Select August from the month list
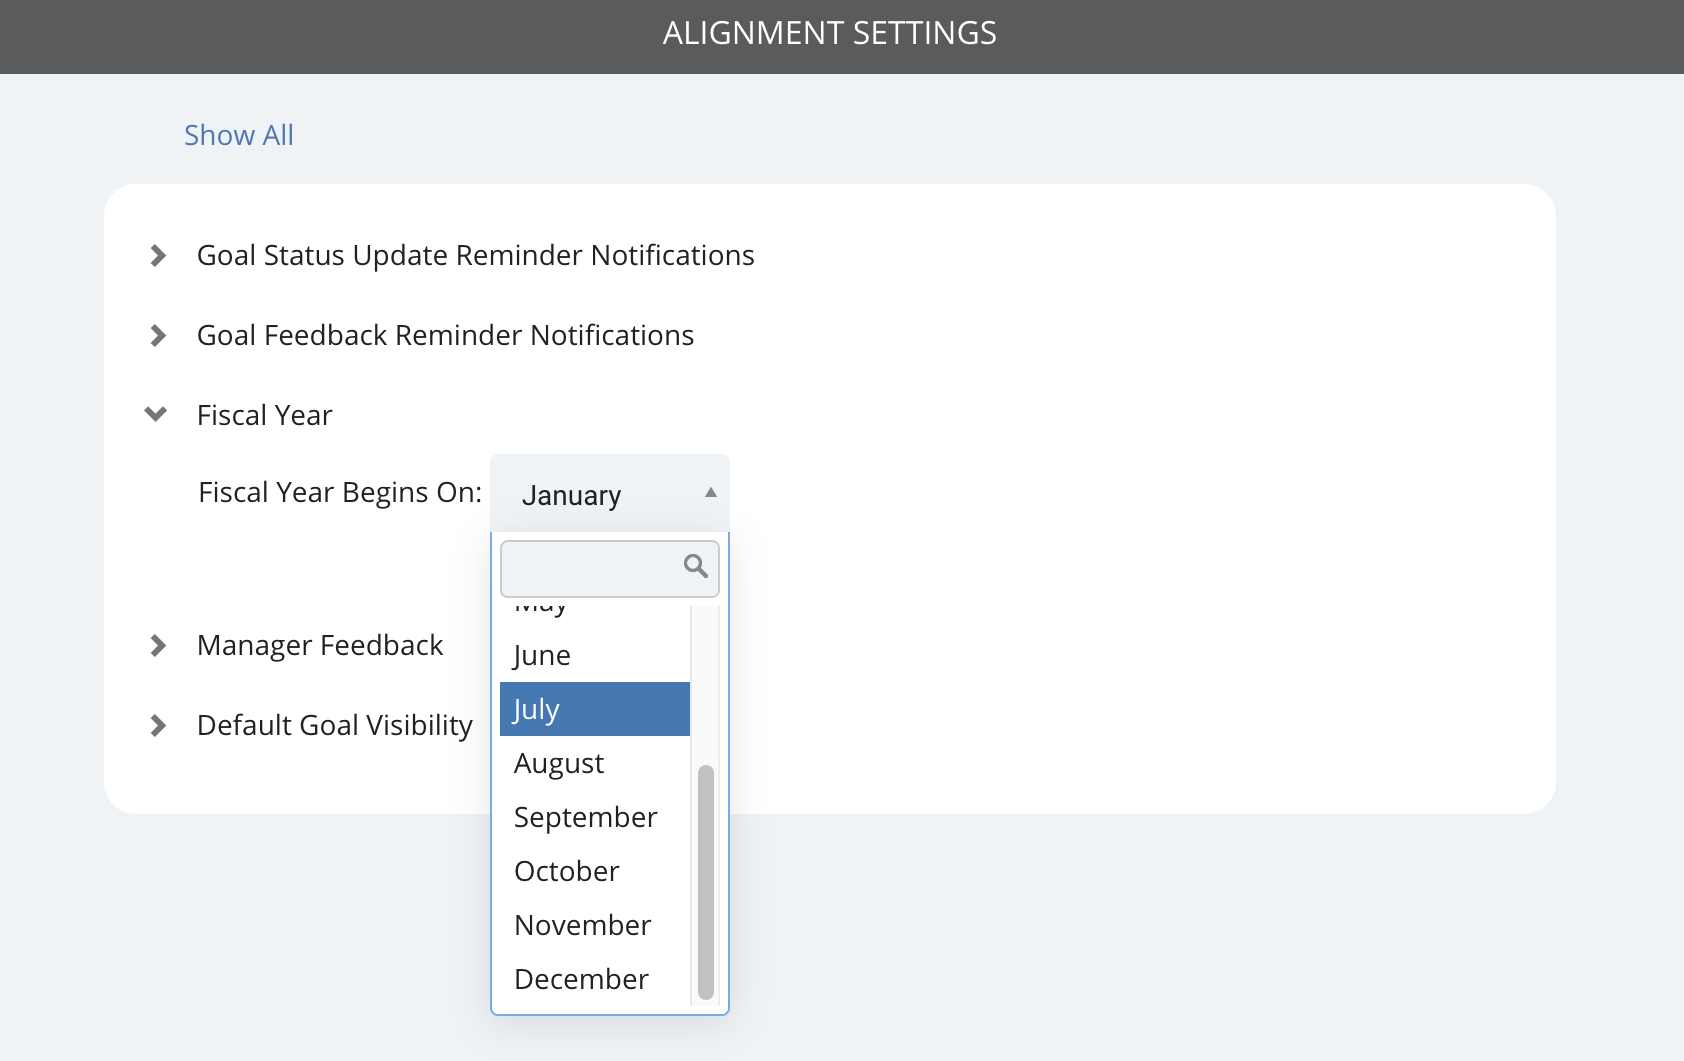This screenshot has width=1684, height=1061. (x=595, y=763)
